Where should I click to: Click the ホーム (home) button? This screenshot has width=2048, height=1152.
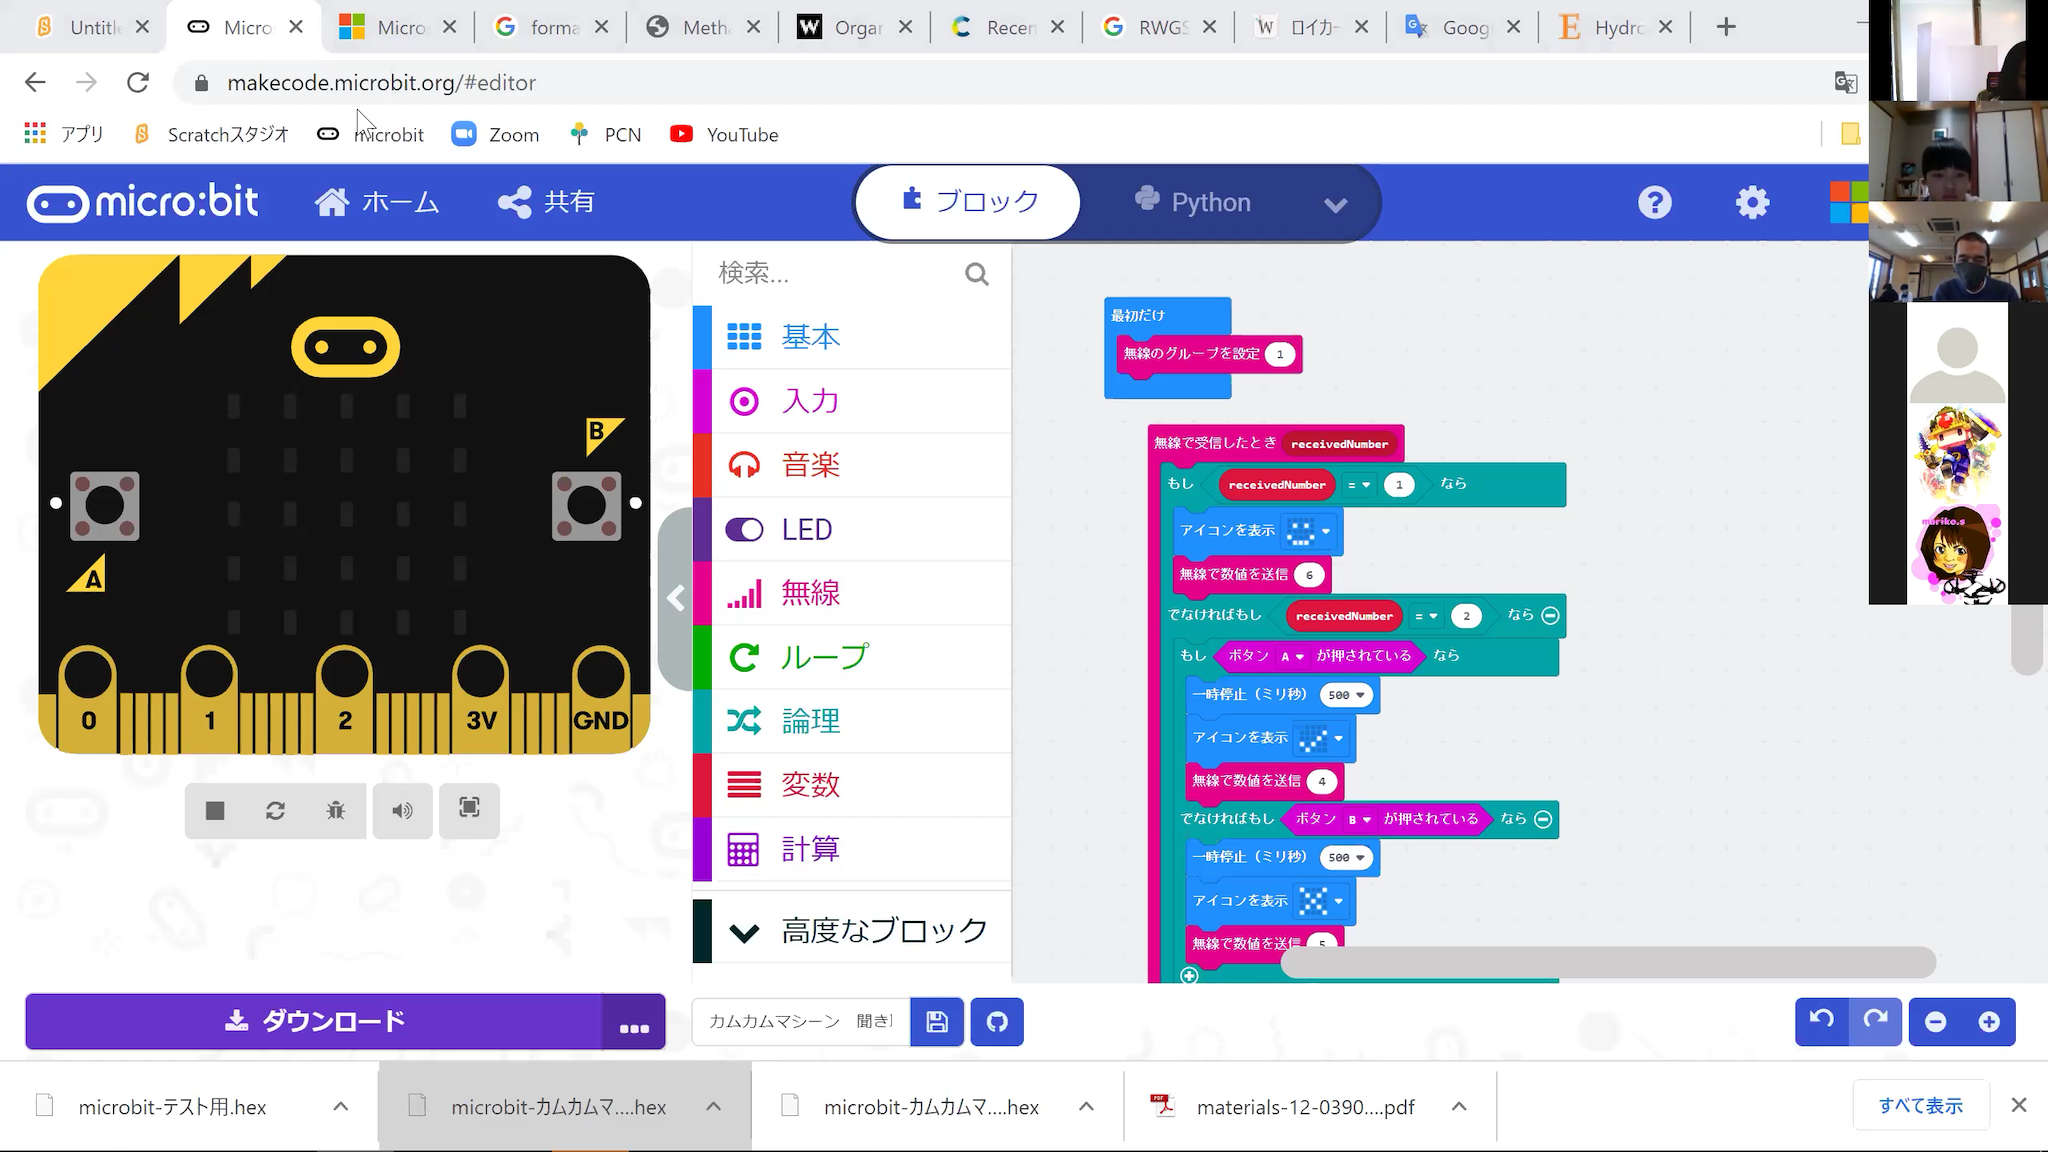click(x=377, y=201)
